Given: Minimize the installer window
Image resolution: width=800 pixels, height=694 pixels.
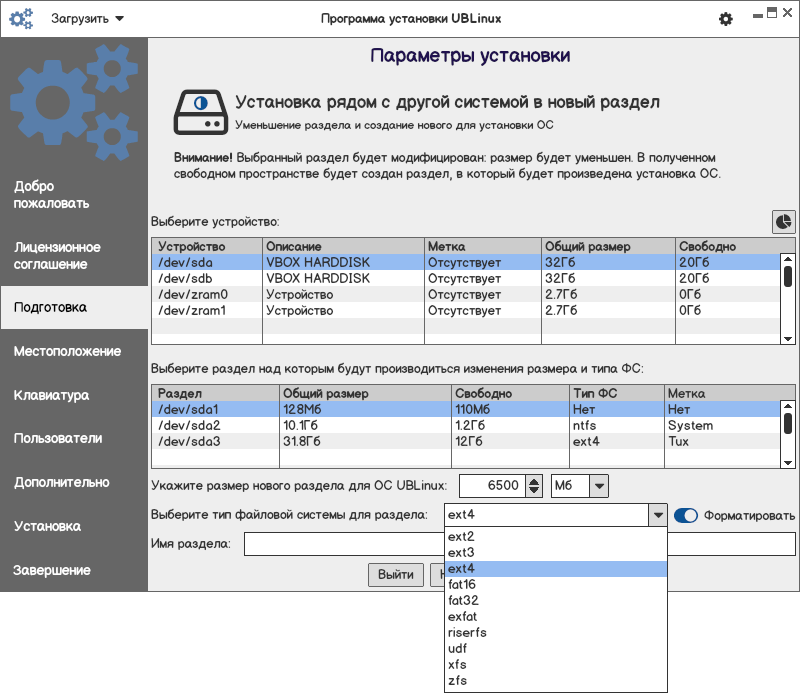Looking at the screenshot, I should [x=758, y=15].
